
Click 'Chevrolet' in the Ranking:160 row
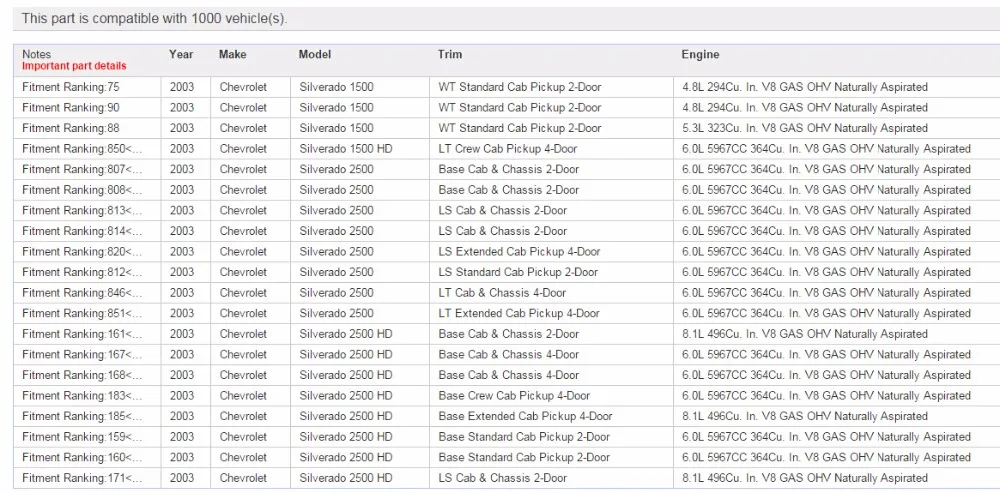point(250,457)
